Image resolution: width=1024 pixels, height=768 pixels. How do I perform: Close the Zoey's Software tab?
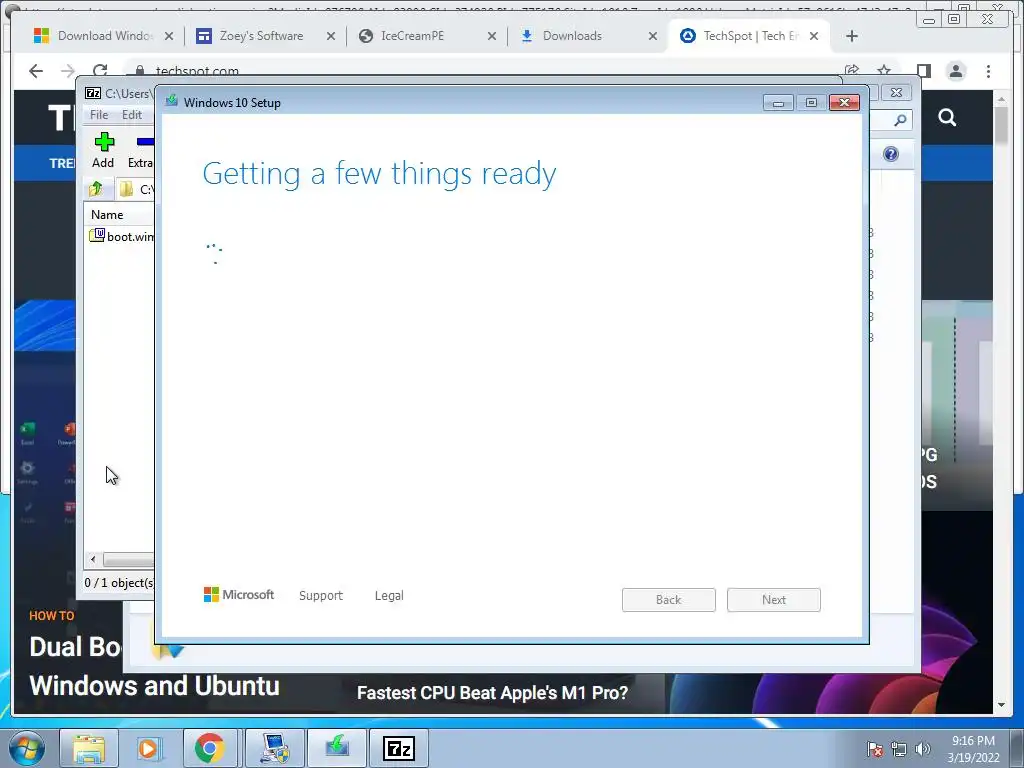[331, 36]
